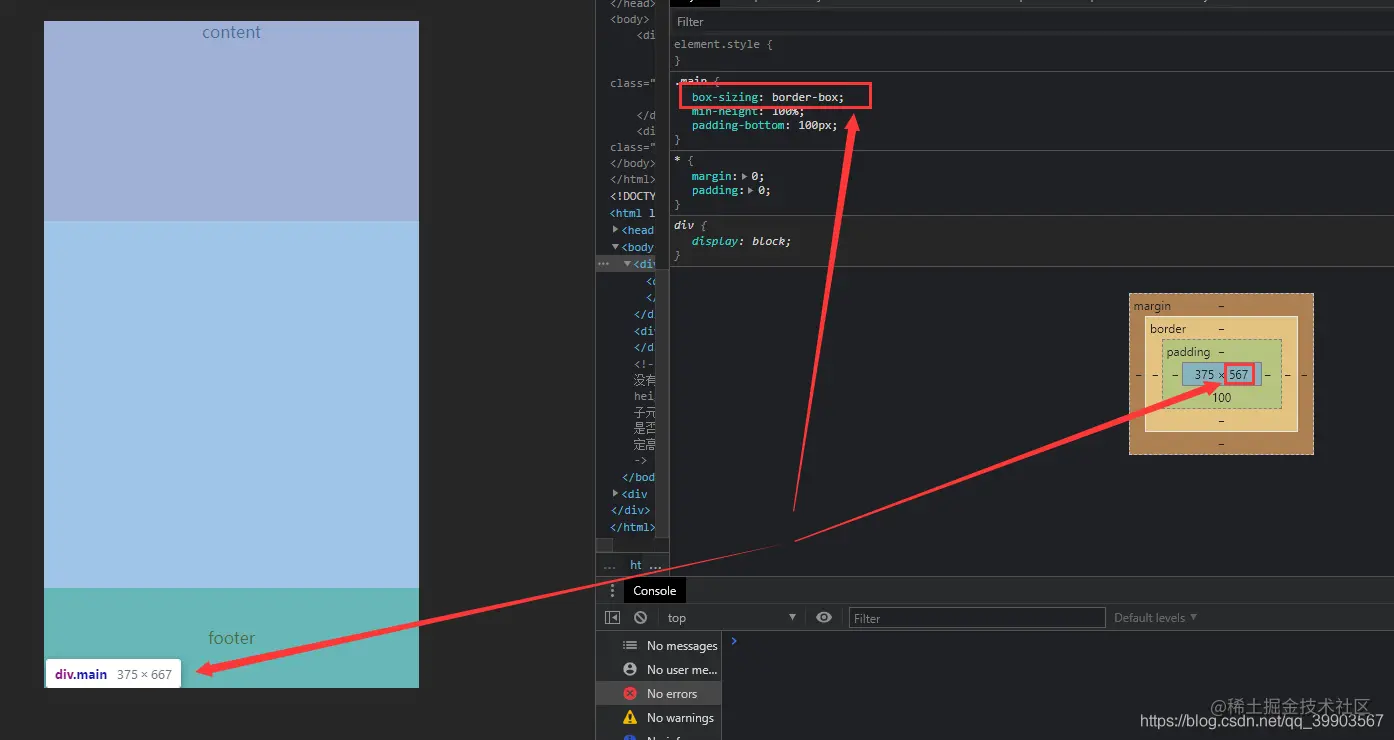The width and height of the screenshot is (1394, 740).
Task: Open the Default levels dropdown
Action: [1155, 618]
